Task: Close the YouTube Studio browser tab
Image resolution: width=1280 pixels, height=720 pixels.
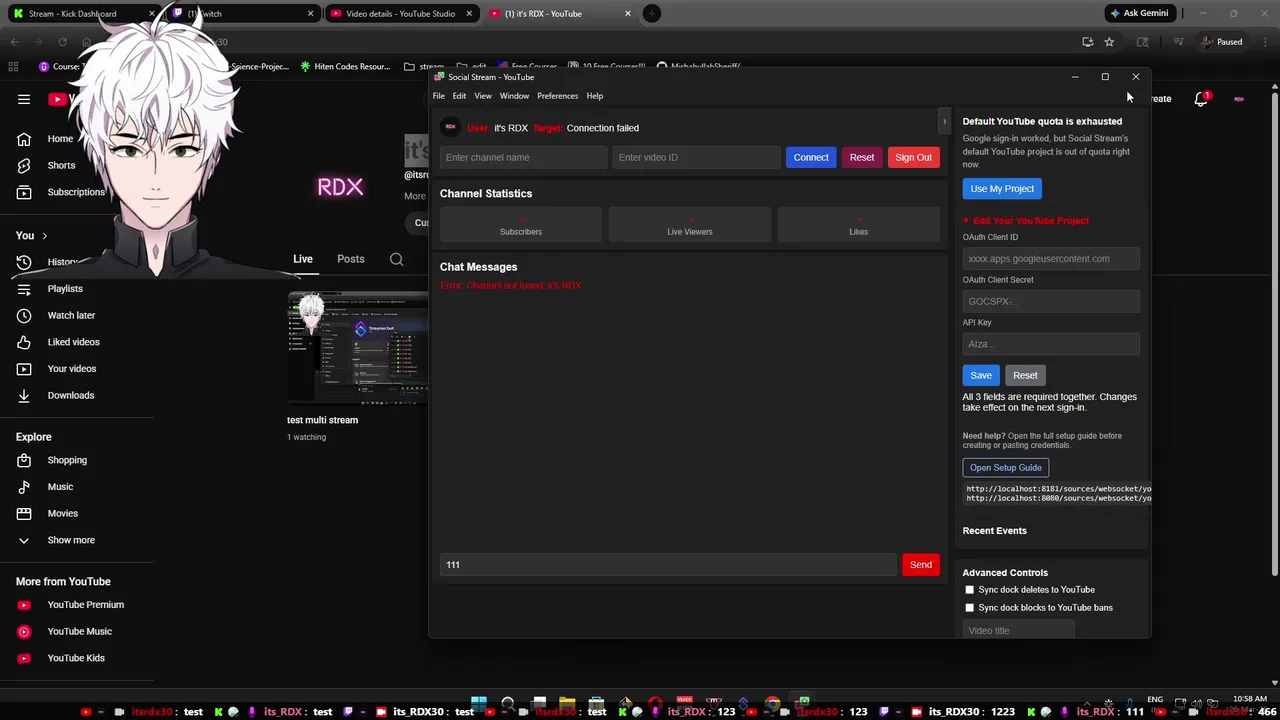Action: (x=469, y=14)
